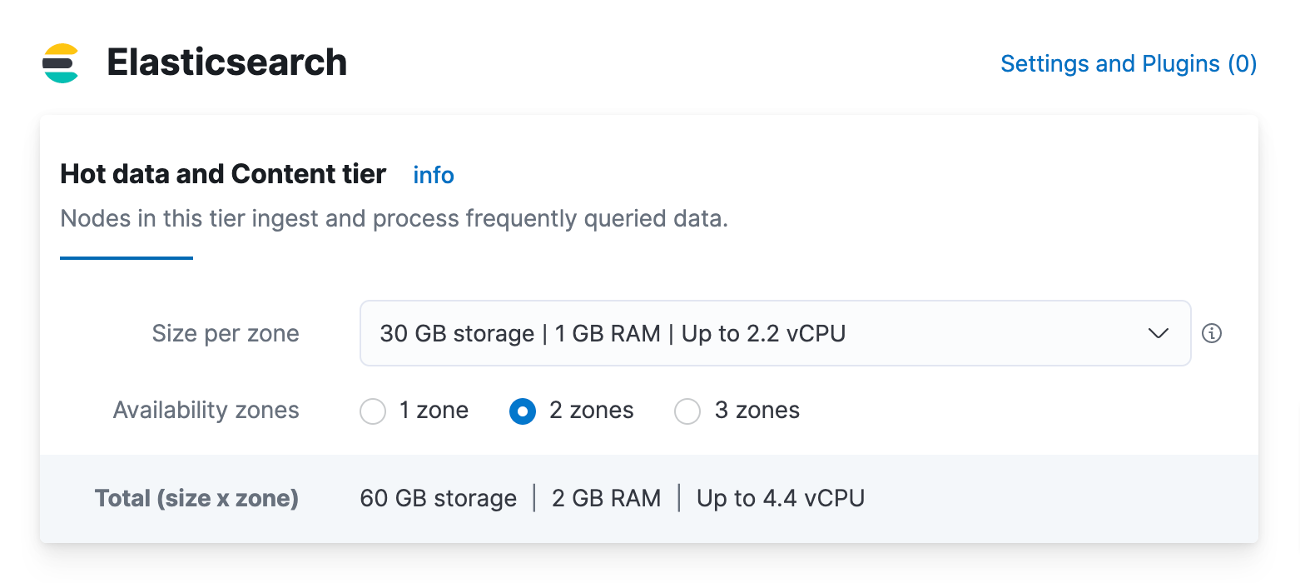1300x583 pixels.
Task: Click the blue info link
Action: coord(433,175)
